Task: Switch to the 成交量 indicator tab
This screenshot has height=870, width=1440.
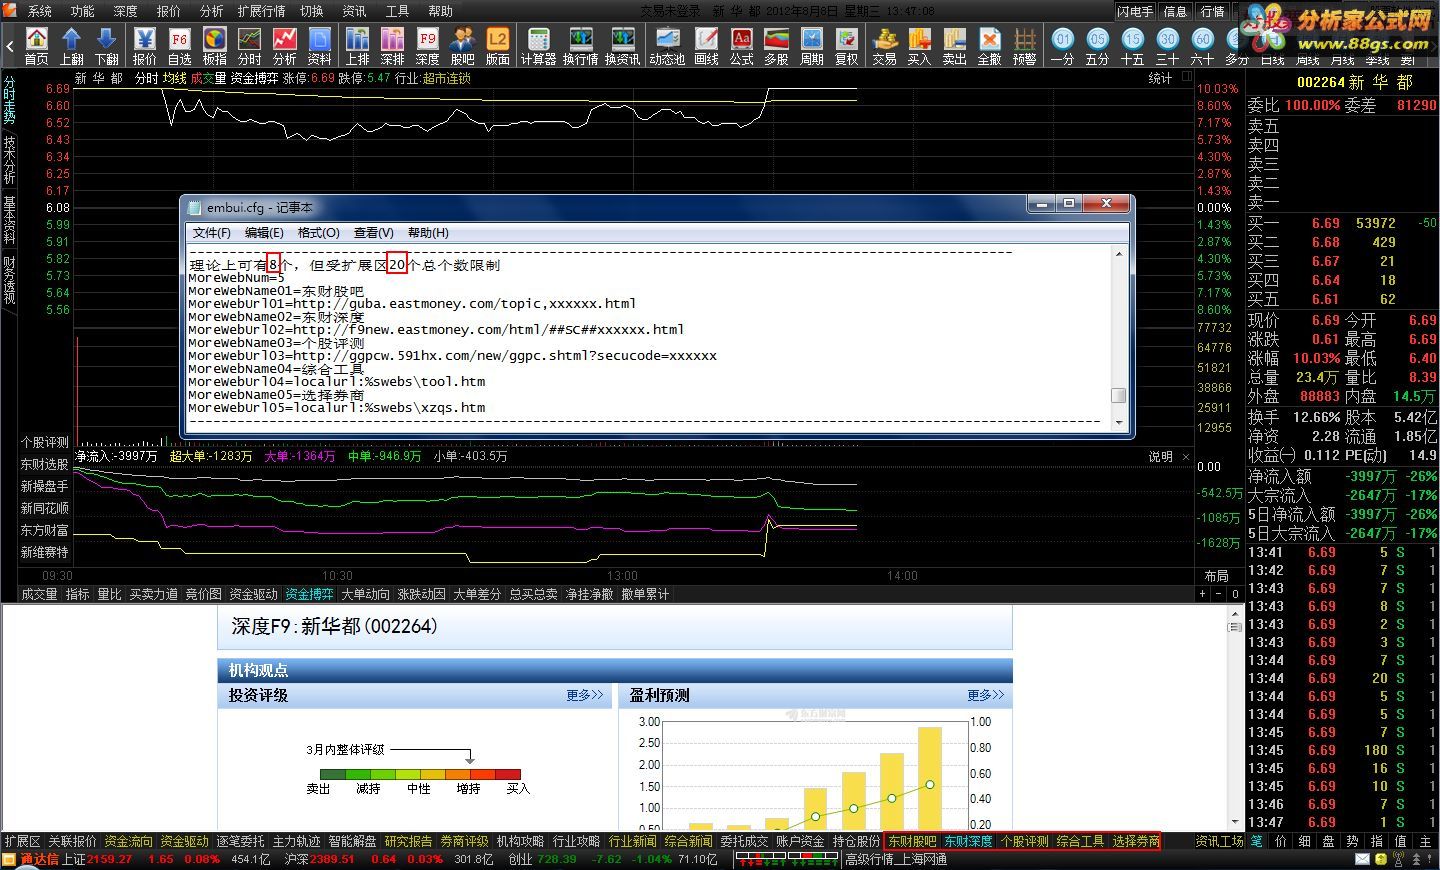Action: coord(40,594)
